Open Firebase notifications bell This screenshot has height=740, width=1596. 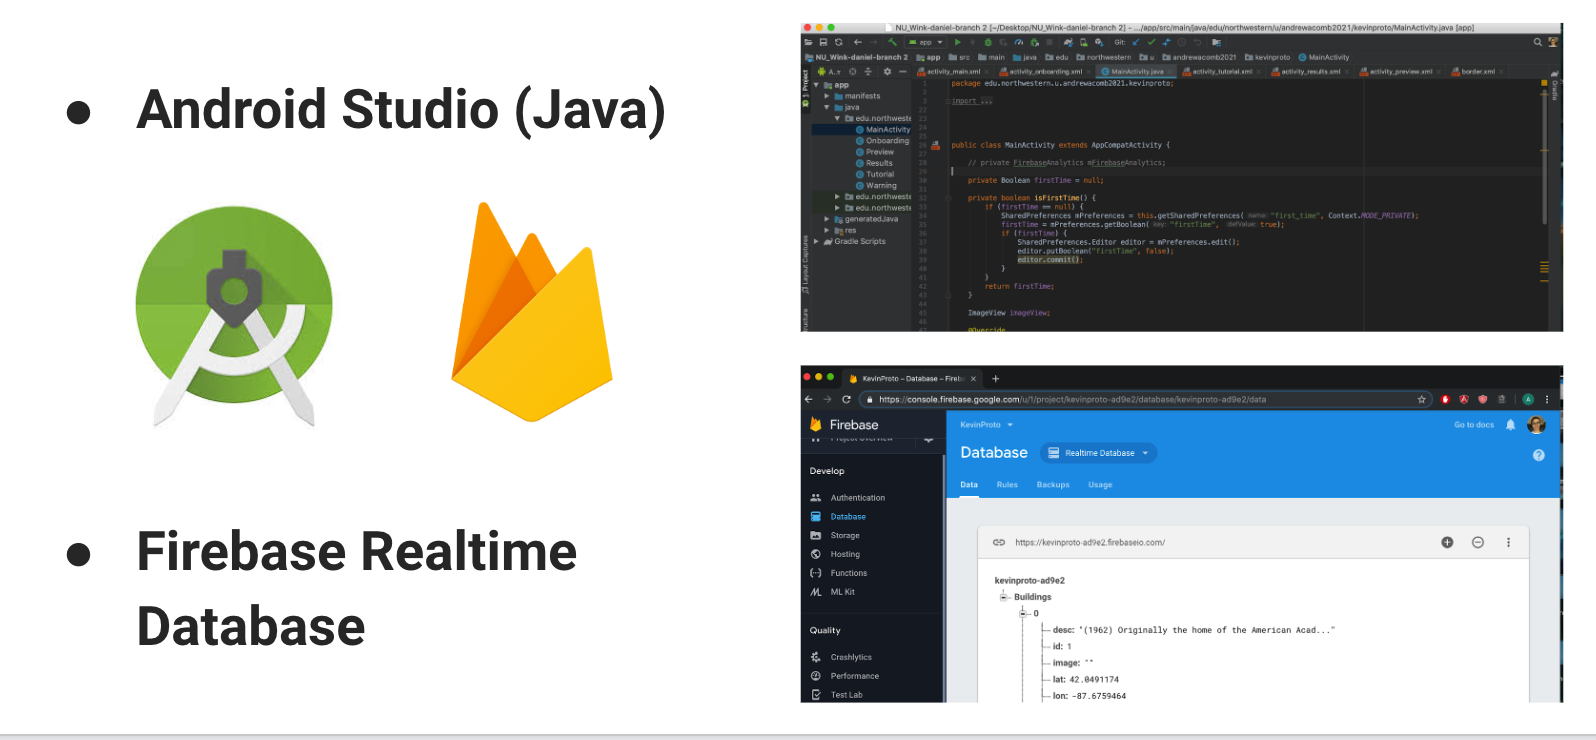point(1511,425)
